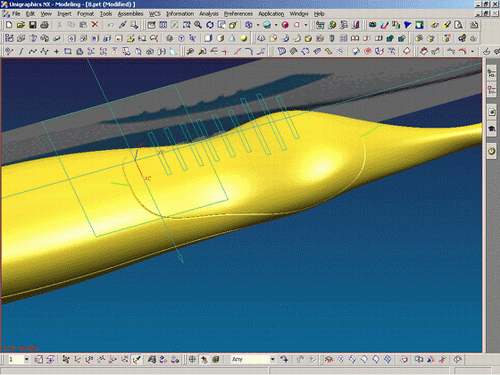The image size is (500, 375).
Task: Save the part using the floppy disk icon
Action: click(x=32, y=25)
